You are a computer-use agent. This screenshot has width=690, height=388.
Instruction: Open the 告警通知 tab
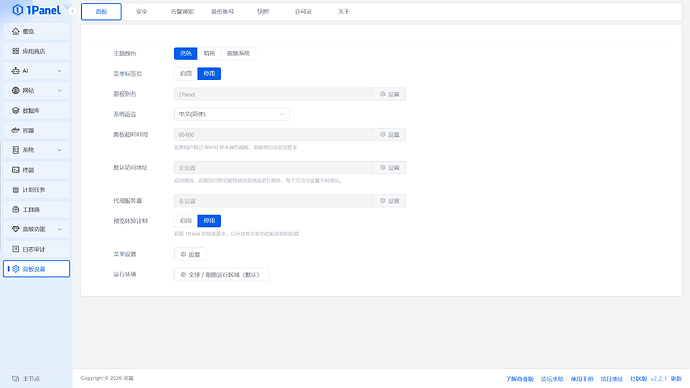[x=182, y=11]
